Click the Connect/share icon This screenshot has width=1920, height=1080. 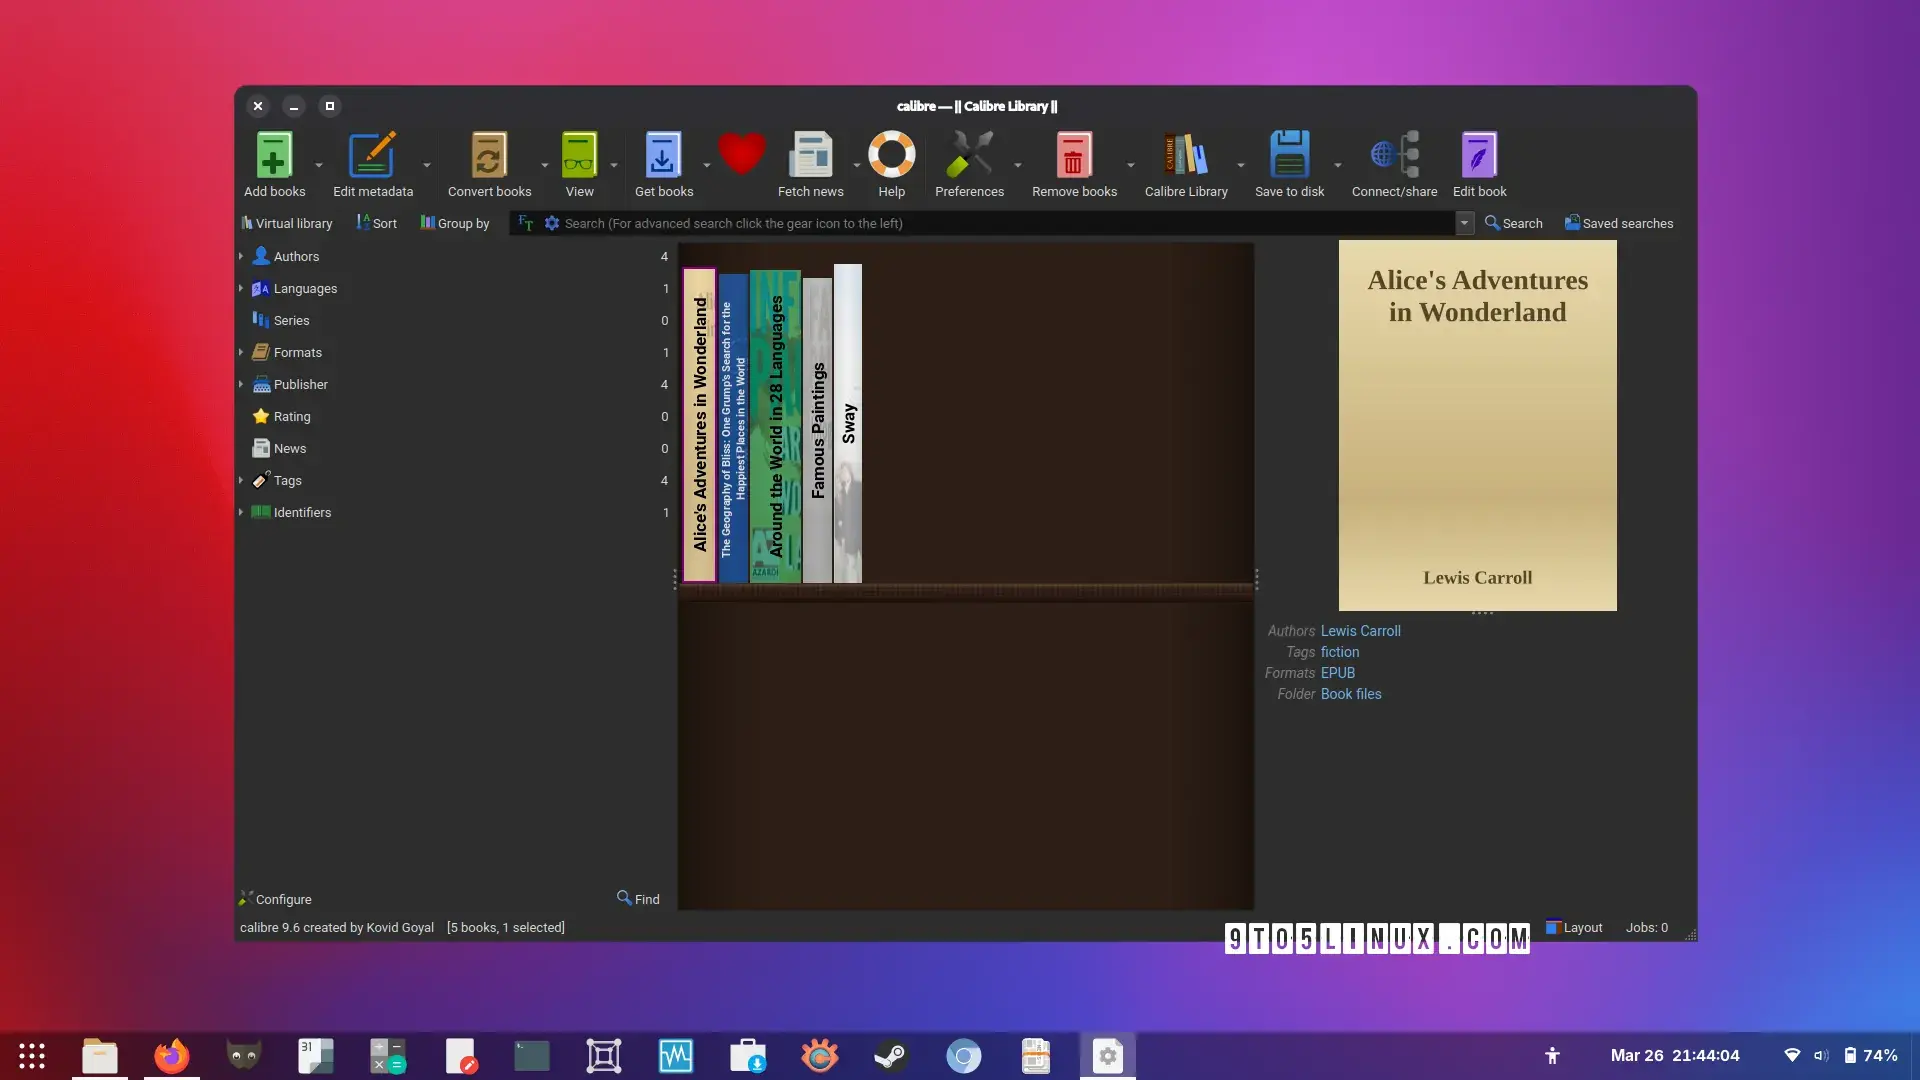[x=1394, y=156]
